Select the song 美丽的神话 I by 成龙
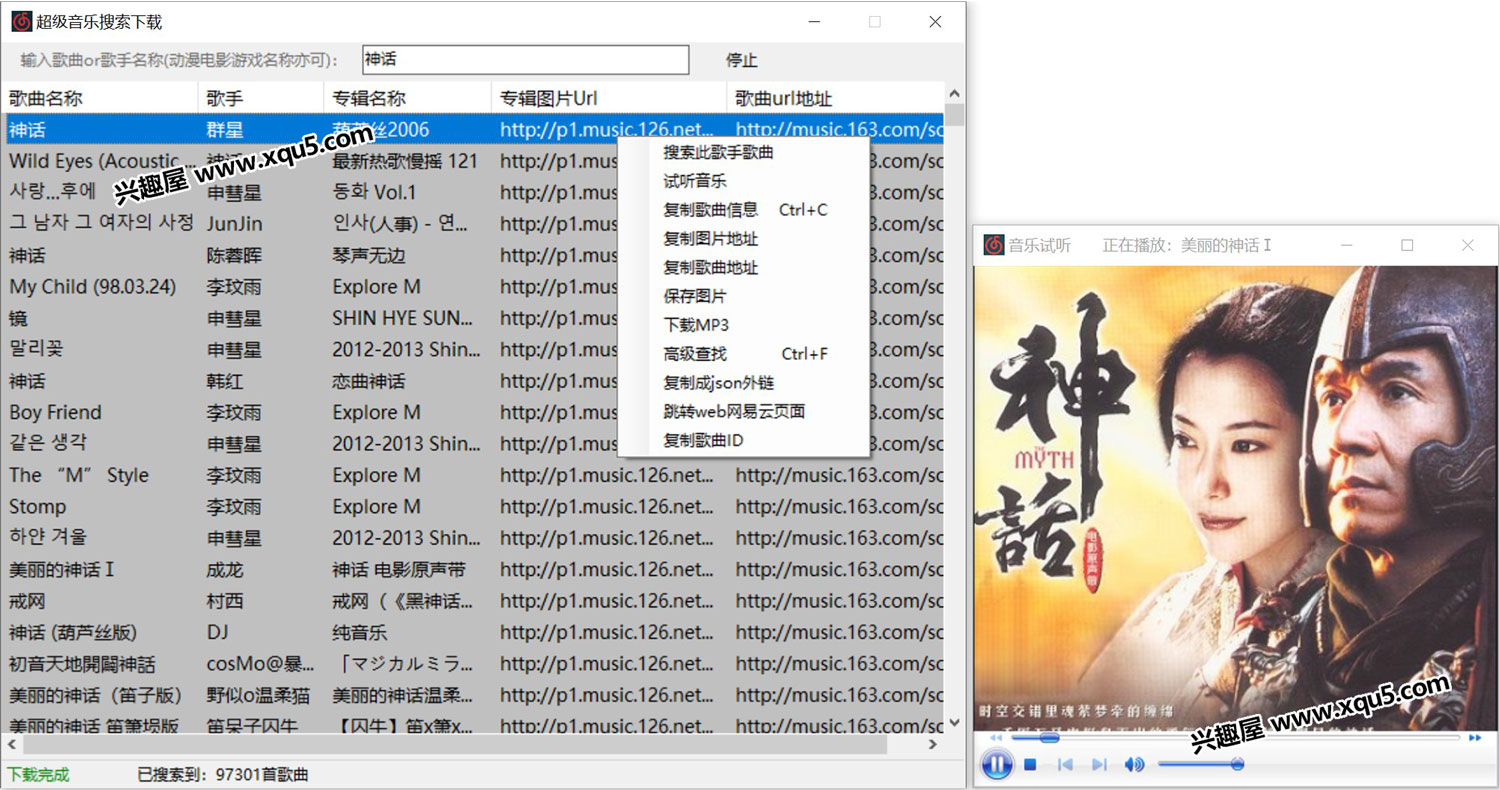The width and height of the screenshot is (1500, 790). pos(62,569)
